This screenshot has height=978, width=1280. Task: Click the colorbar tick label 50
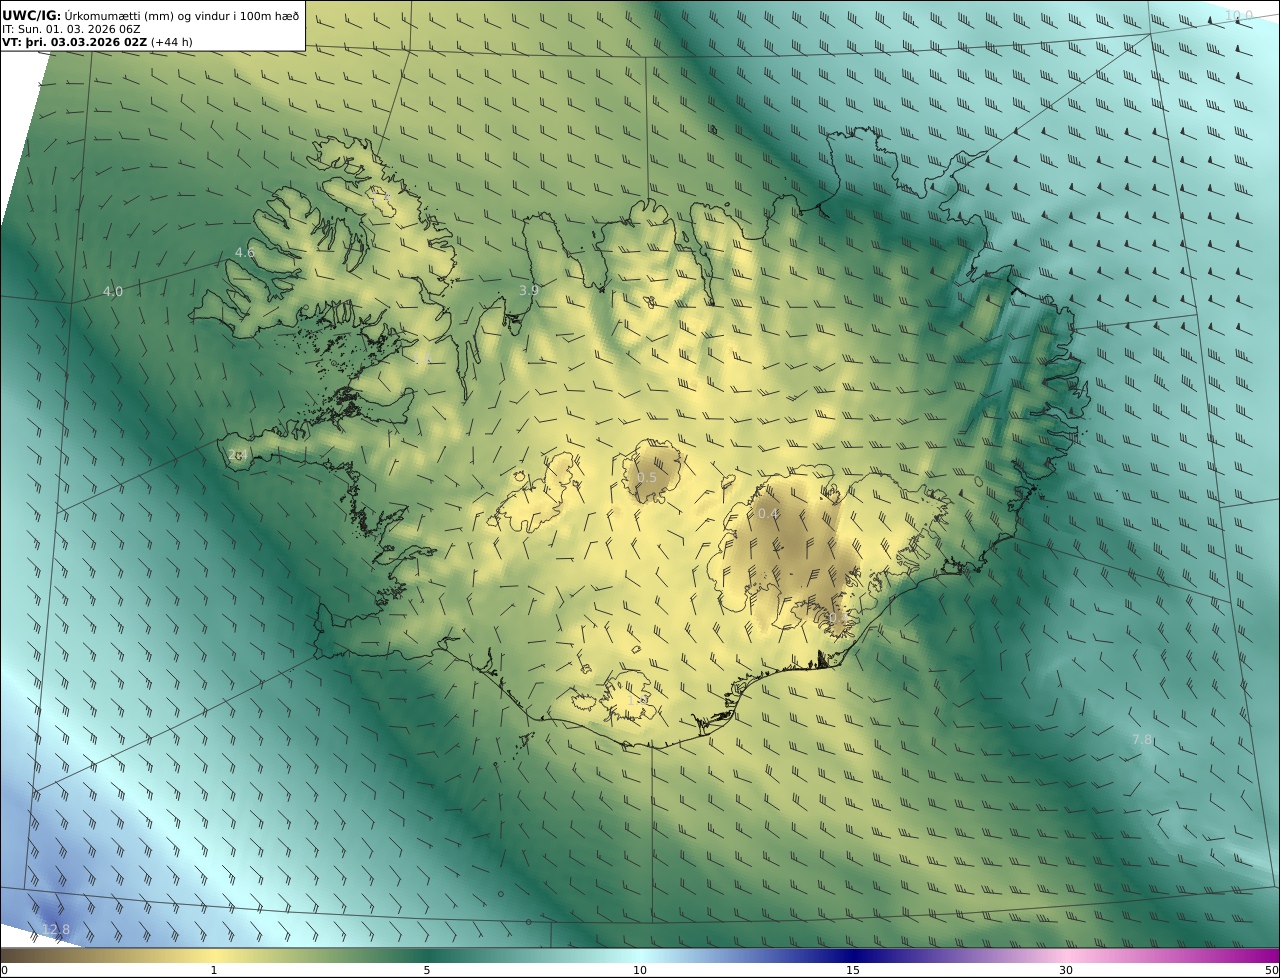click(x=1271, y=970)
